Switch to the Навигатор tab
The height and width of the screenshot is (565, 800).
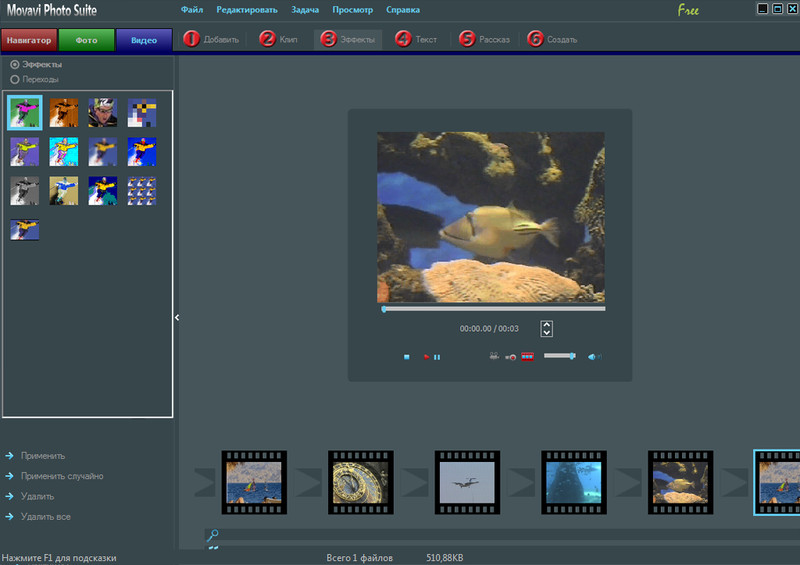click(x=29, y=40)
